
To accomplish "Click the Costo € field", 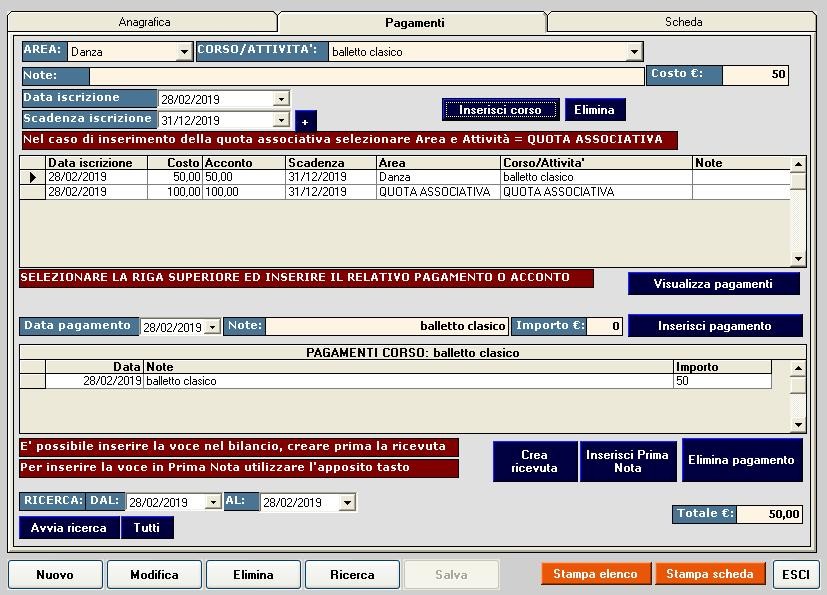I will coord(755,75).
